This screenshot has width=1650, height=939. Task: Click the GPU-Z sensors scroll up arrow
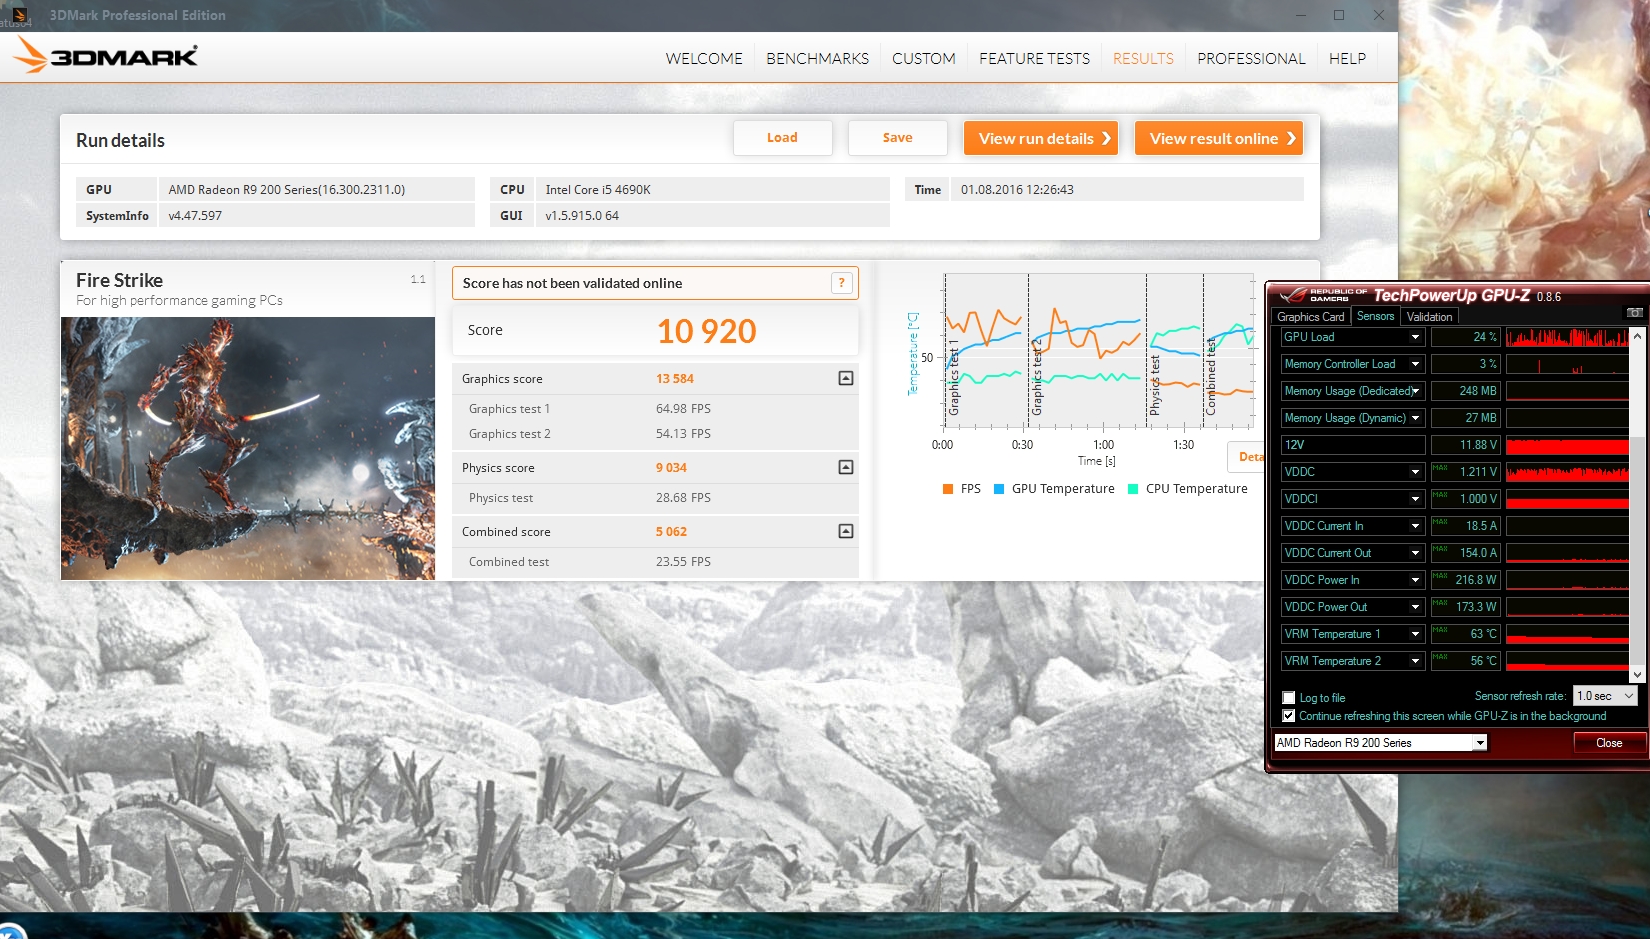[x=1637, y=336]
